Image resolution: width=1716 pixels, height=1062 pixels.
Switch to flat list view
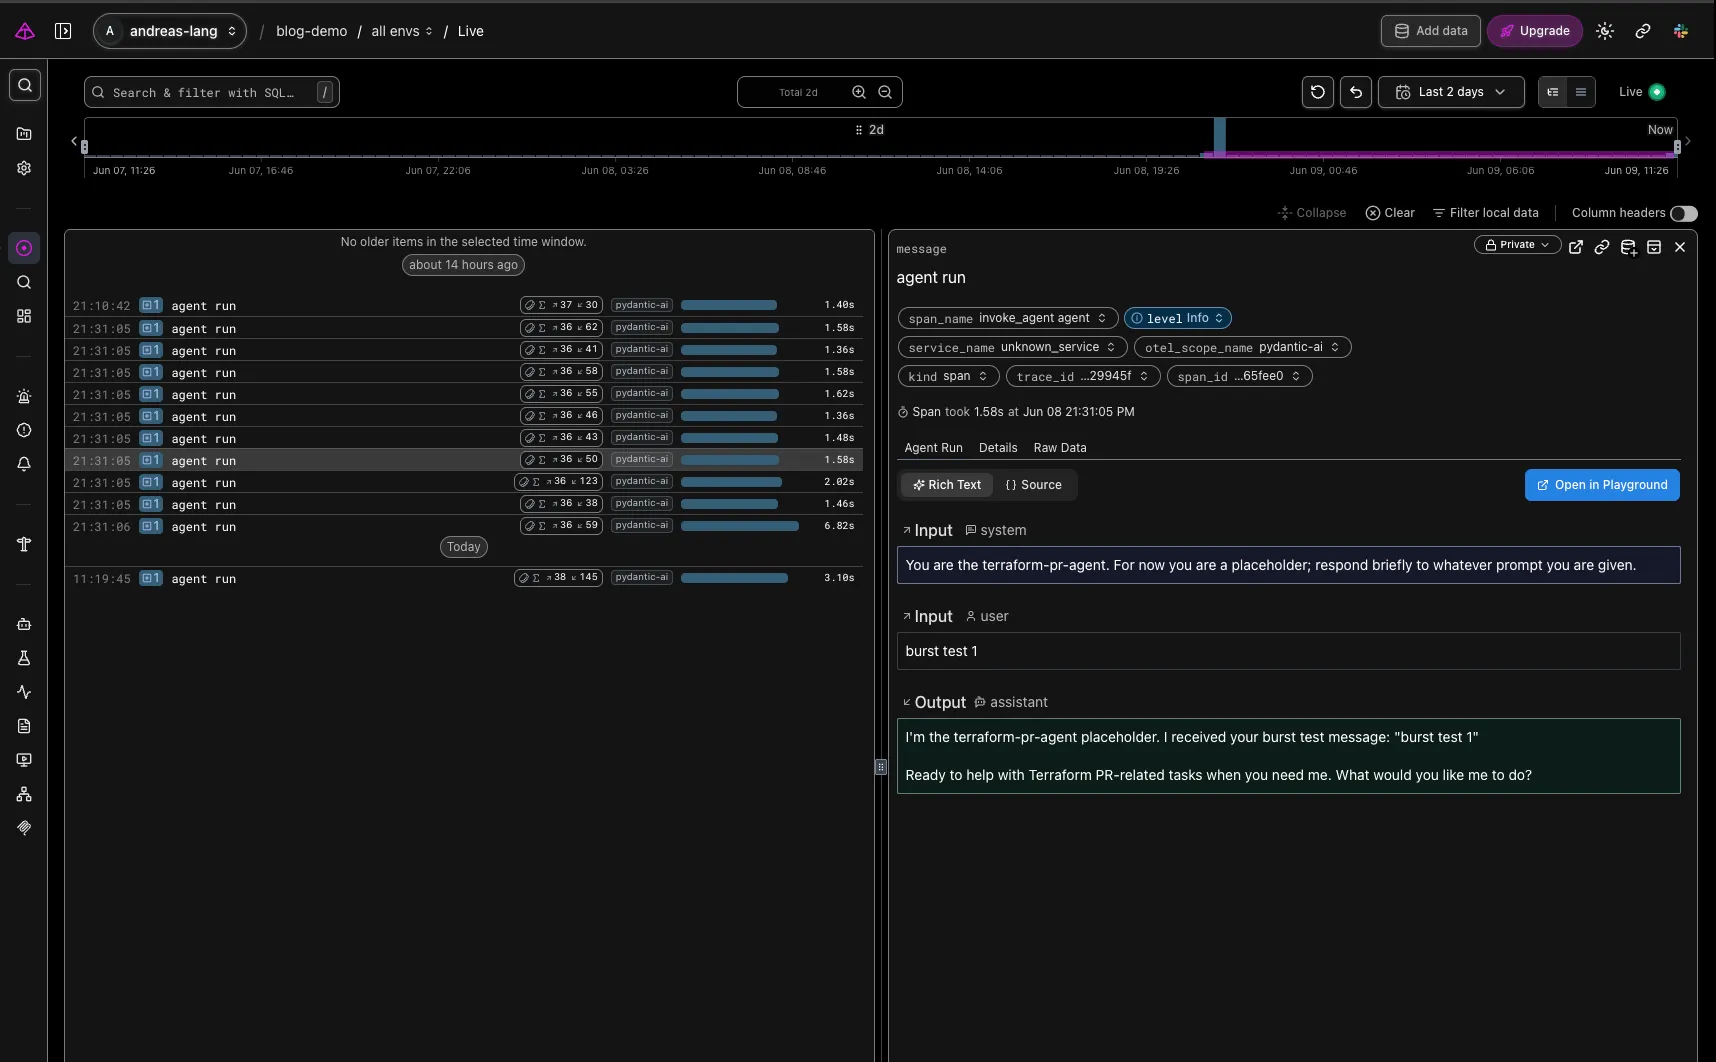1581,92
